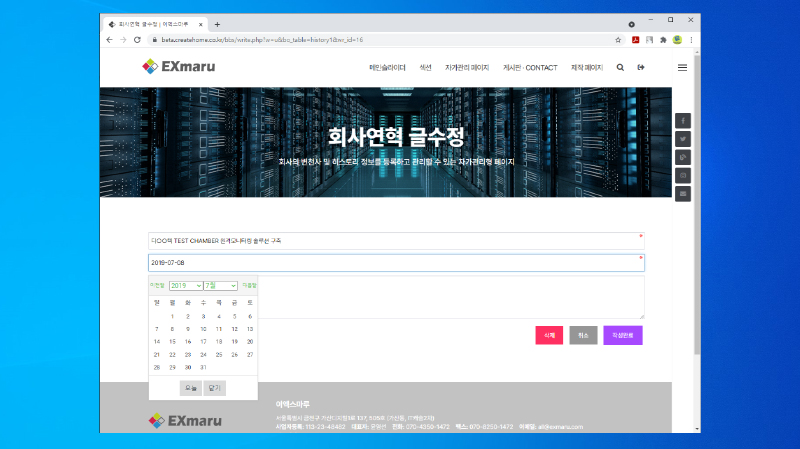This screenshot has width=800, height=449.
Task: Bookmark this page with the star icon
Action: 618,40
